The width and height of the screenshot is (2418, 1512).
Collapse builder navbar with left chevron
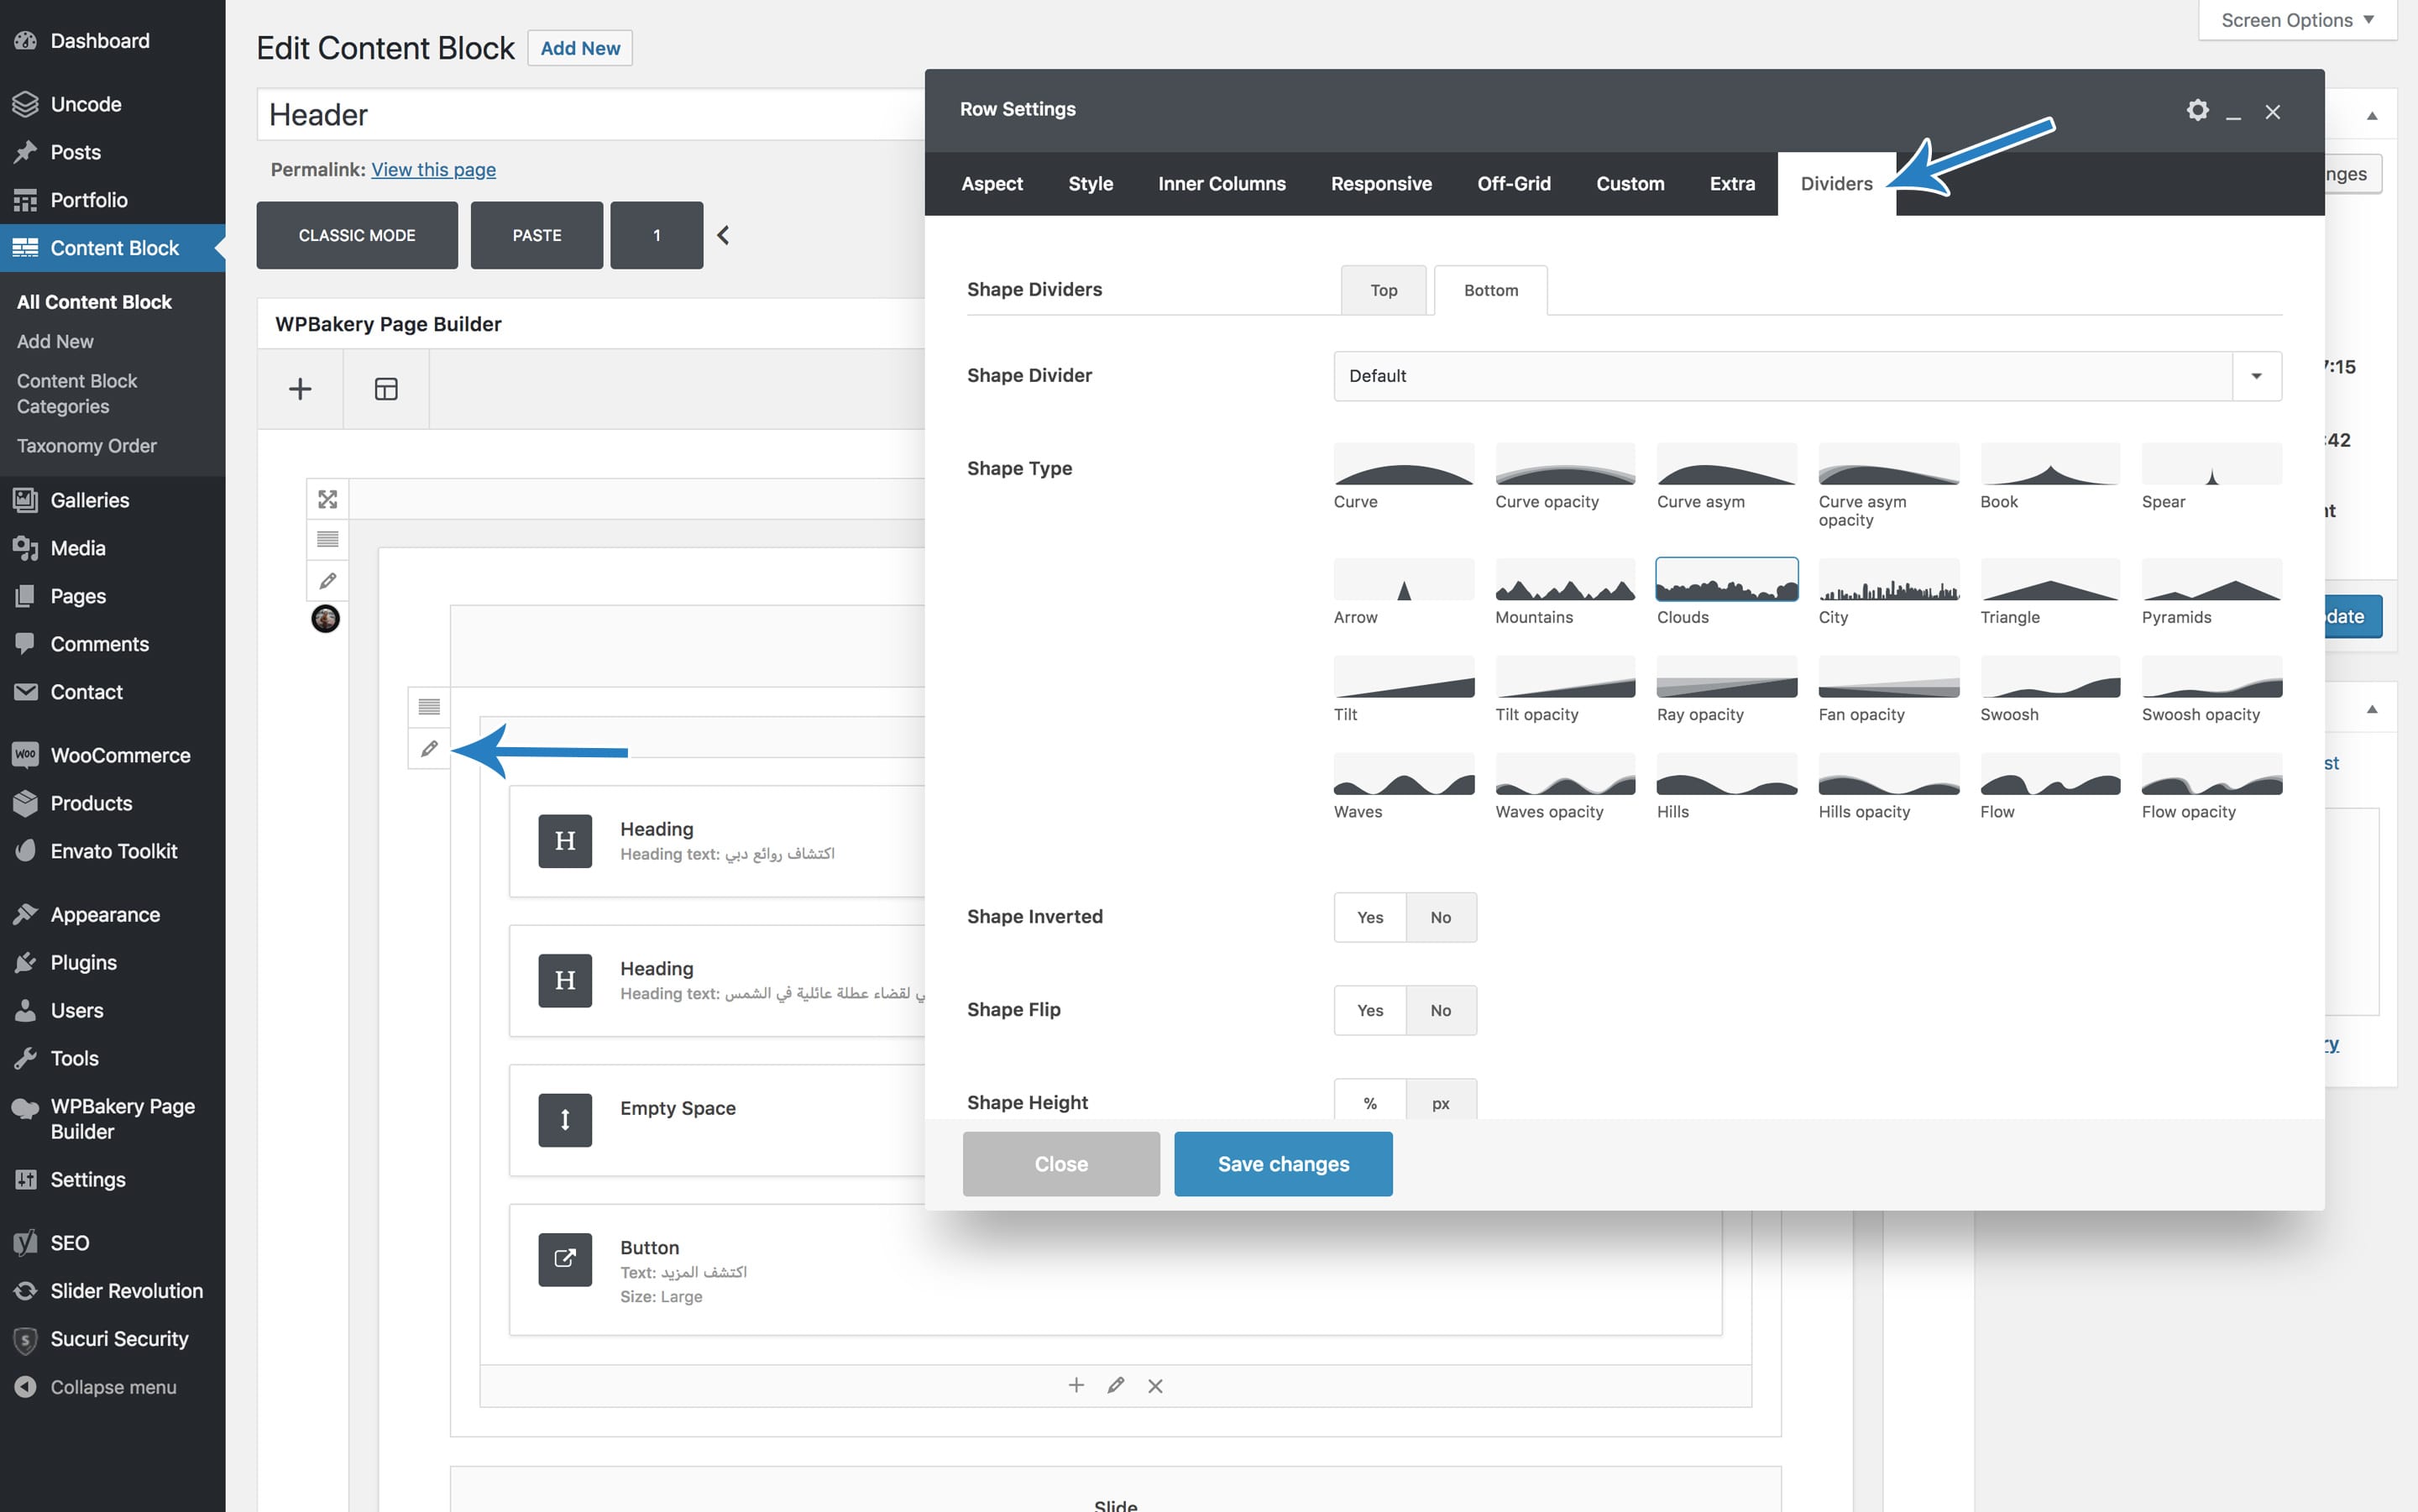pyautogui.click(x=723, y=235)
